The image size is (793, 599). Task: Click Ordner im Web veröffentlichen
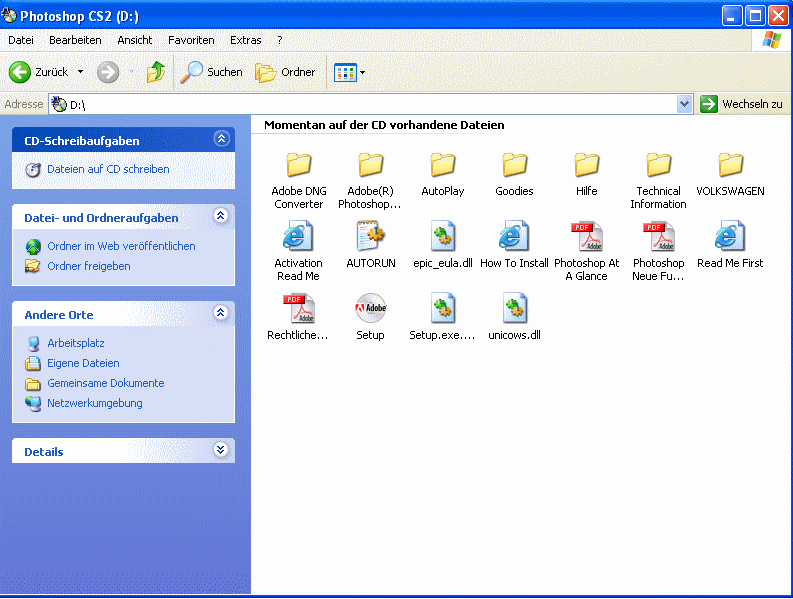121,246
